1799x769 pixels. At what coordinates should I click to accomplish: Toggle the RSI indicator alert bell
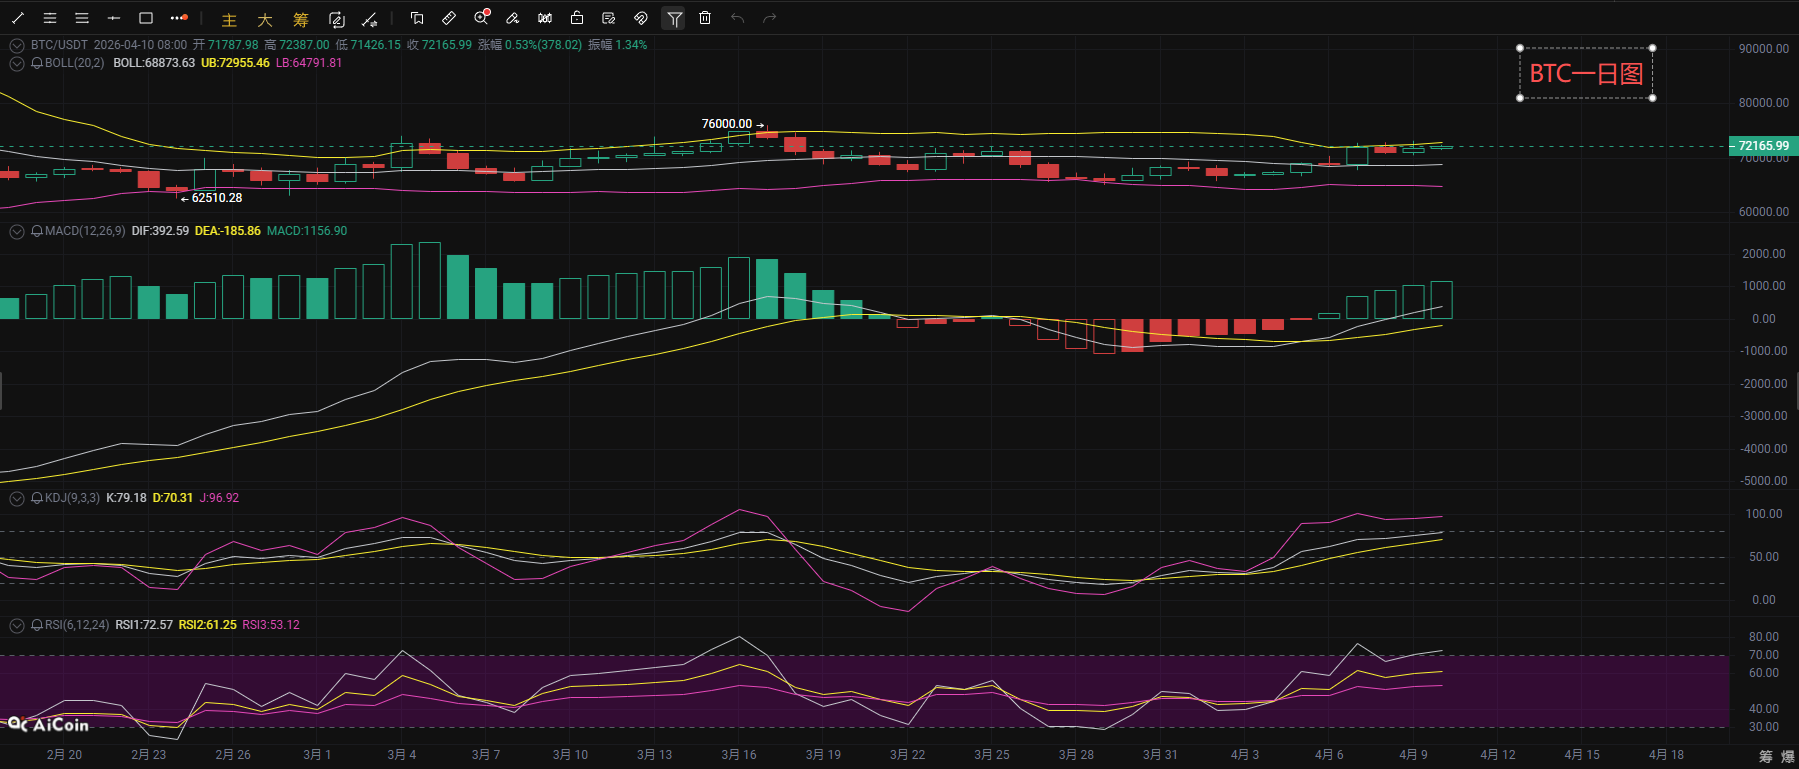[37, 625]
